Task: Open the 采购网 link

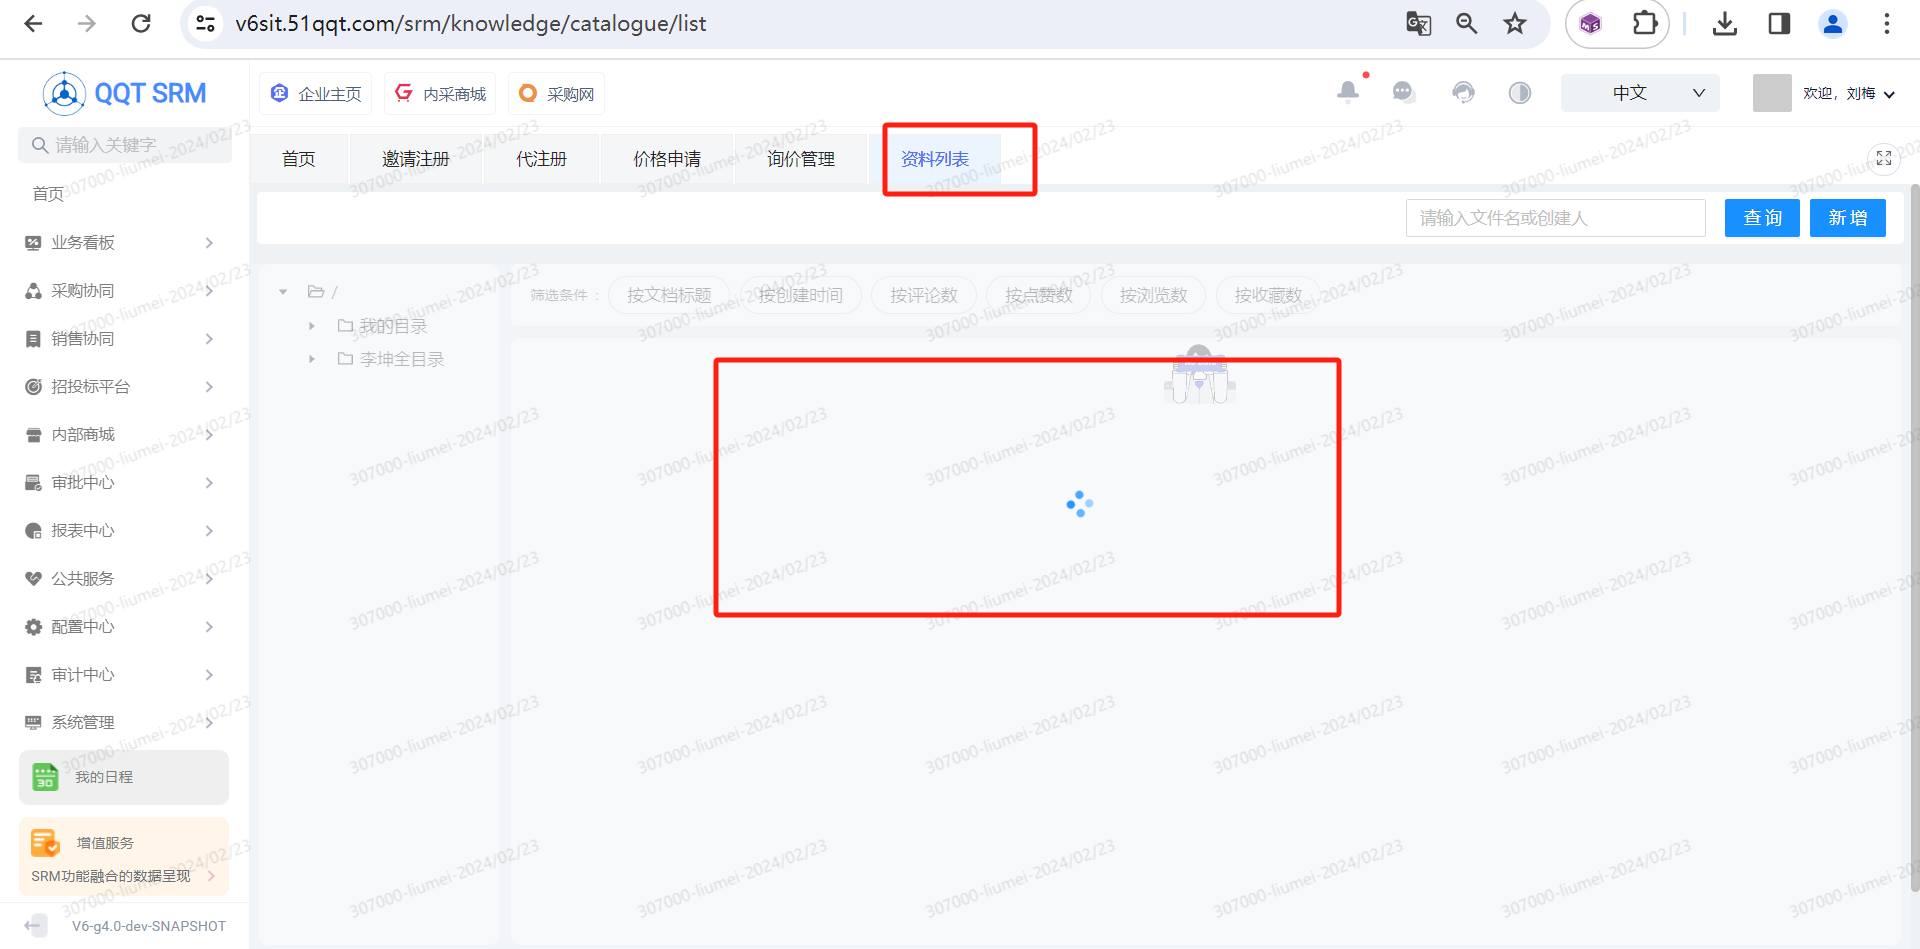Action: [x=557, y=94]
